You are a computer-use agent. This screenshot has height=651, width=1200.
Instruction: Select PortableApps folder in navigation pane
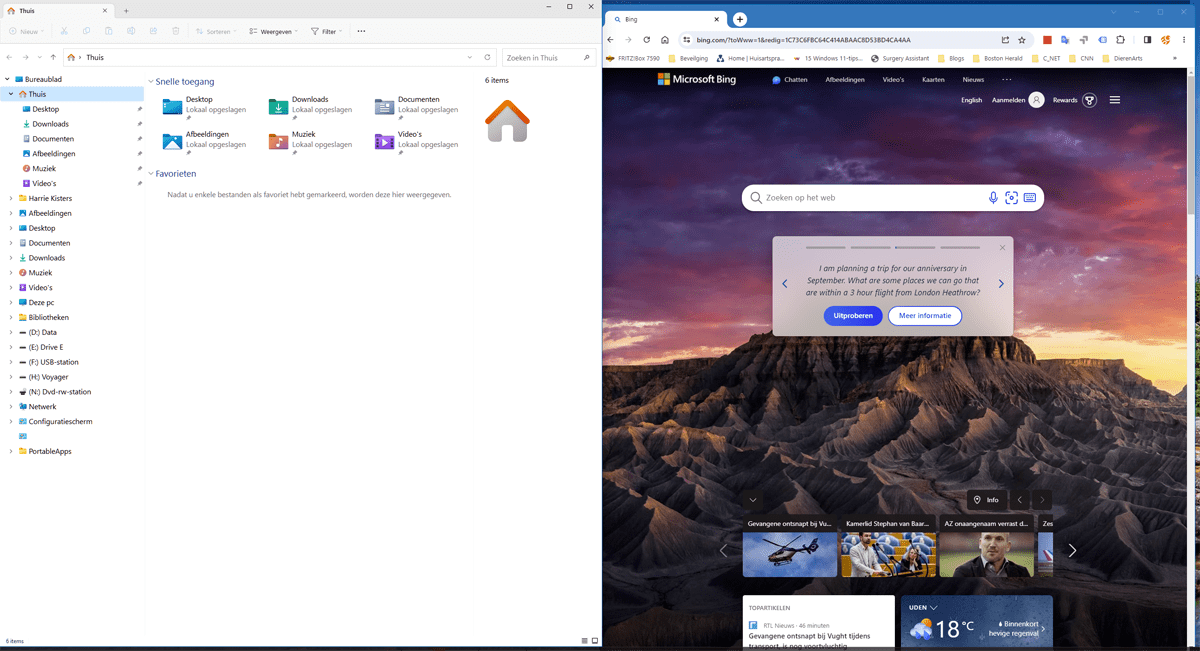(50, 451)
